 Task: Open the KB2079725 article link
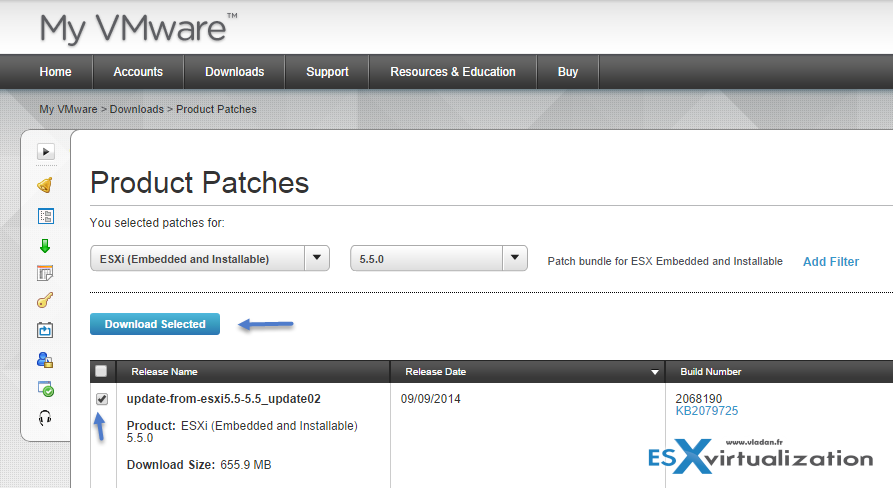(x=707, y=411)
